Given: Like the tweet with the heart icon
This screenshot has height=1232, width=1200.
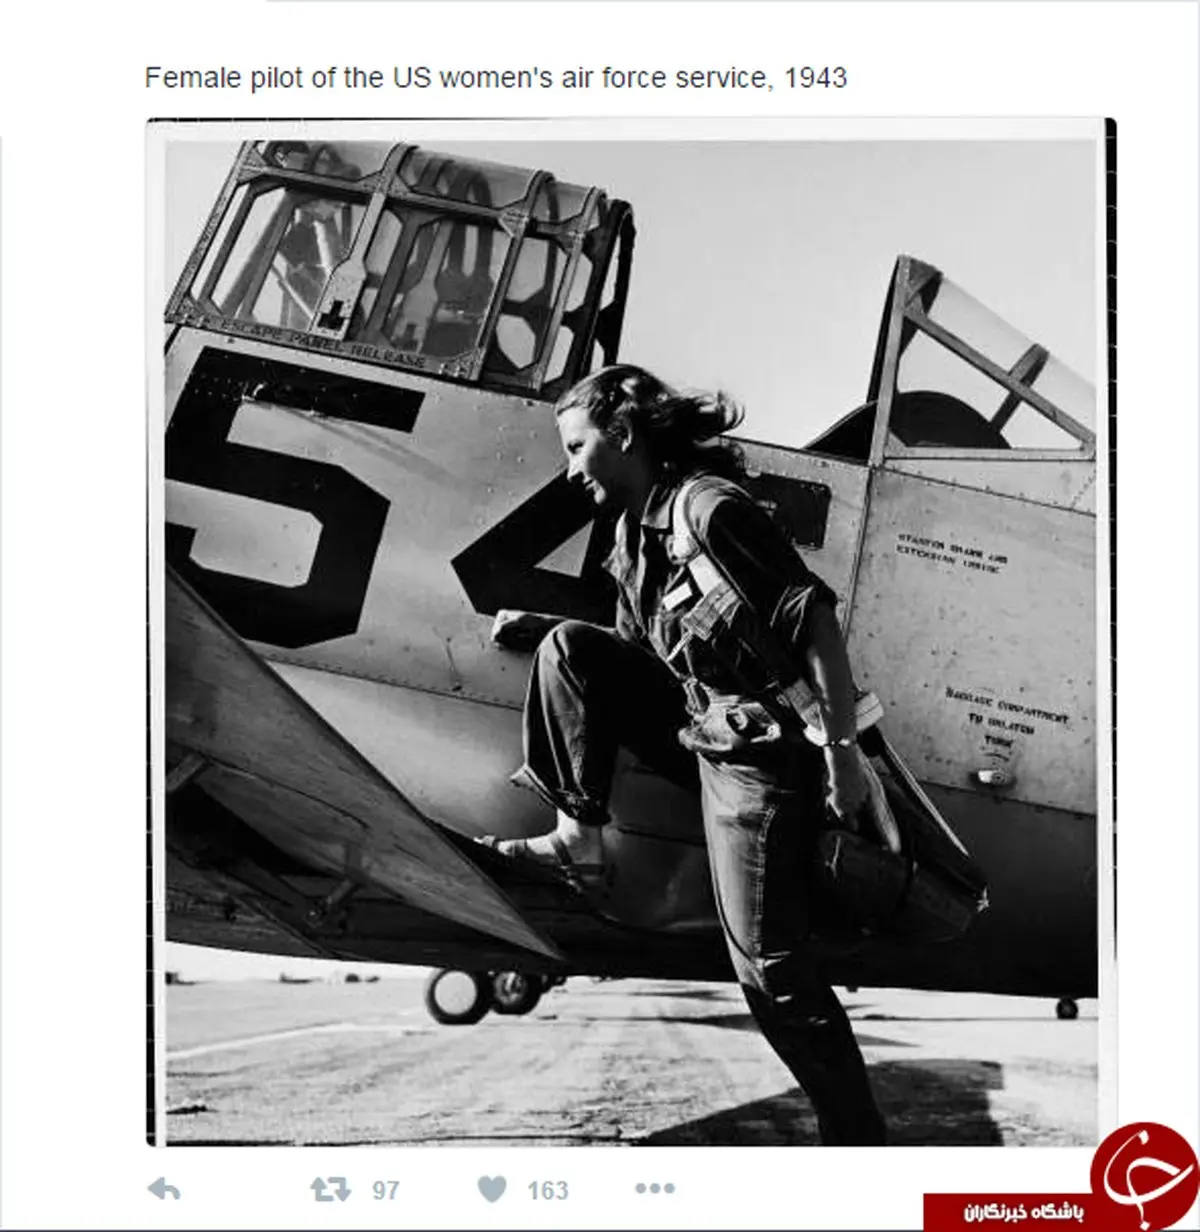Looking at the screenshot, I should click(492, 1189).
